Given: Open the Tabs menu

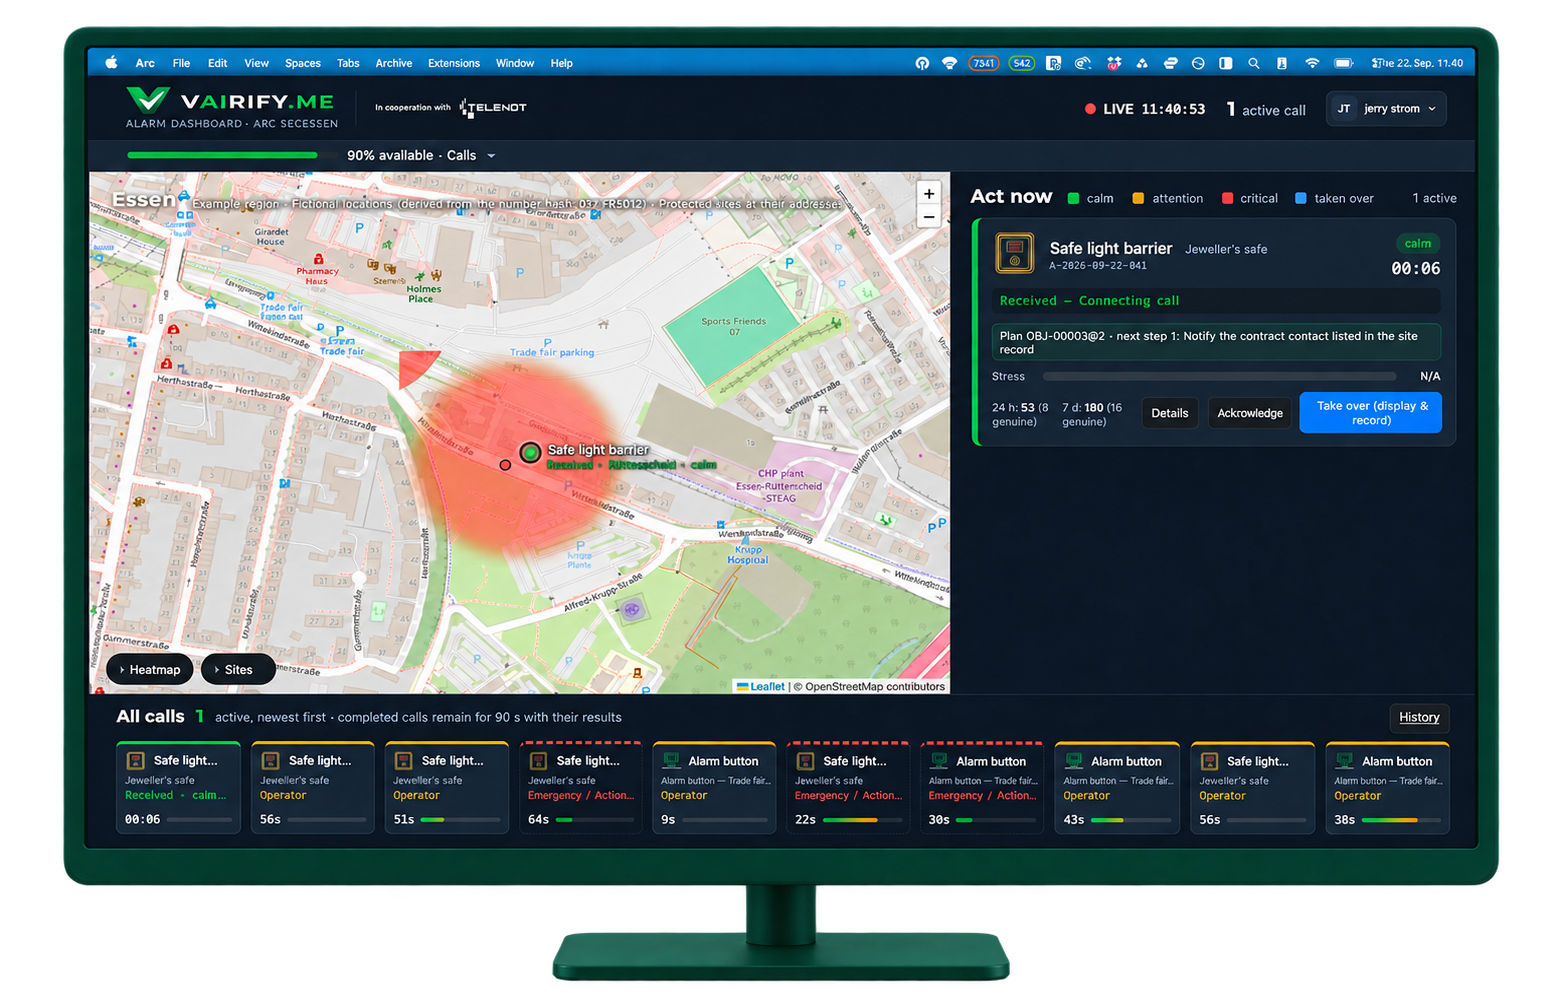Looking at the screenshot, I should (x=348, y=63).
